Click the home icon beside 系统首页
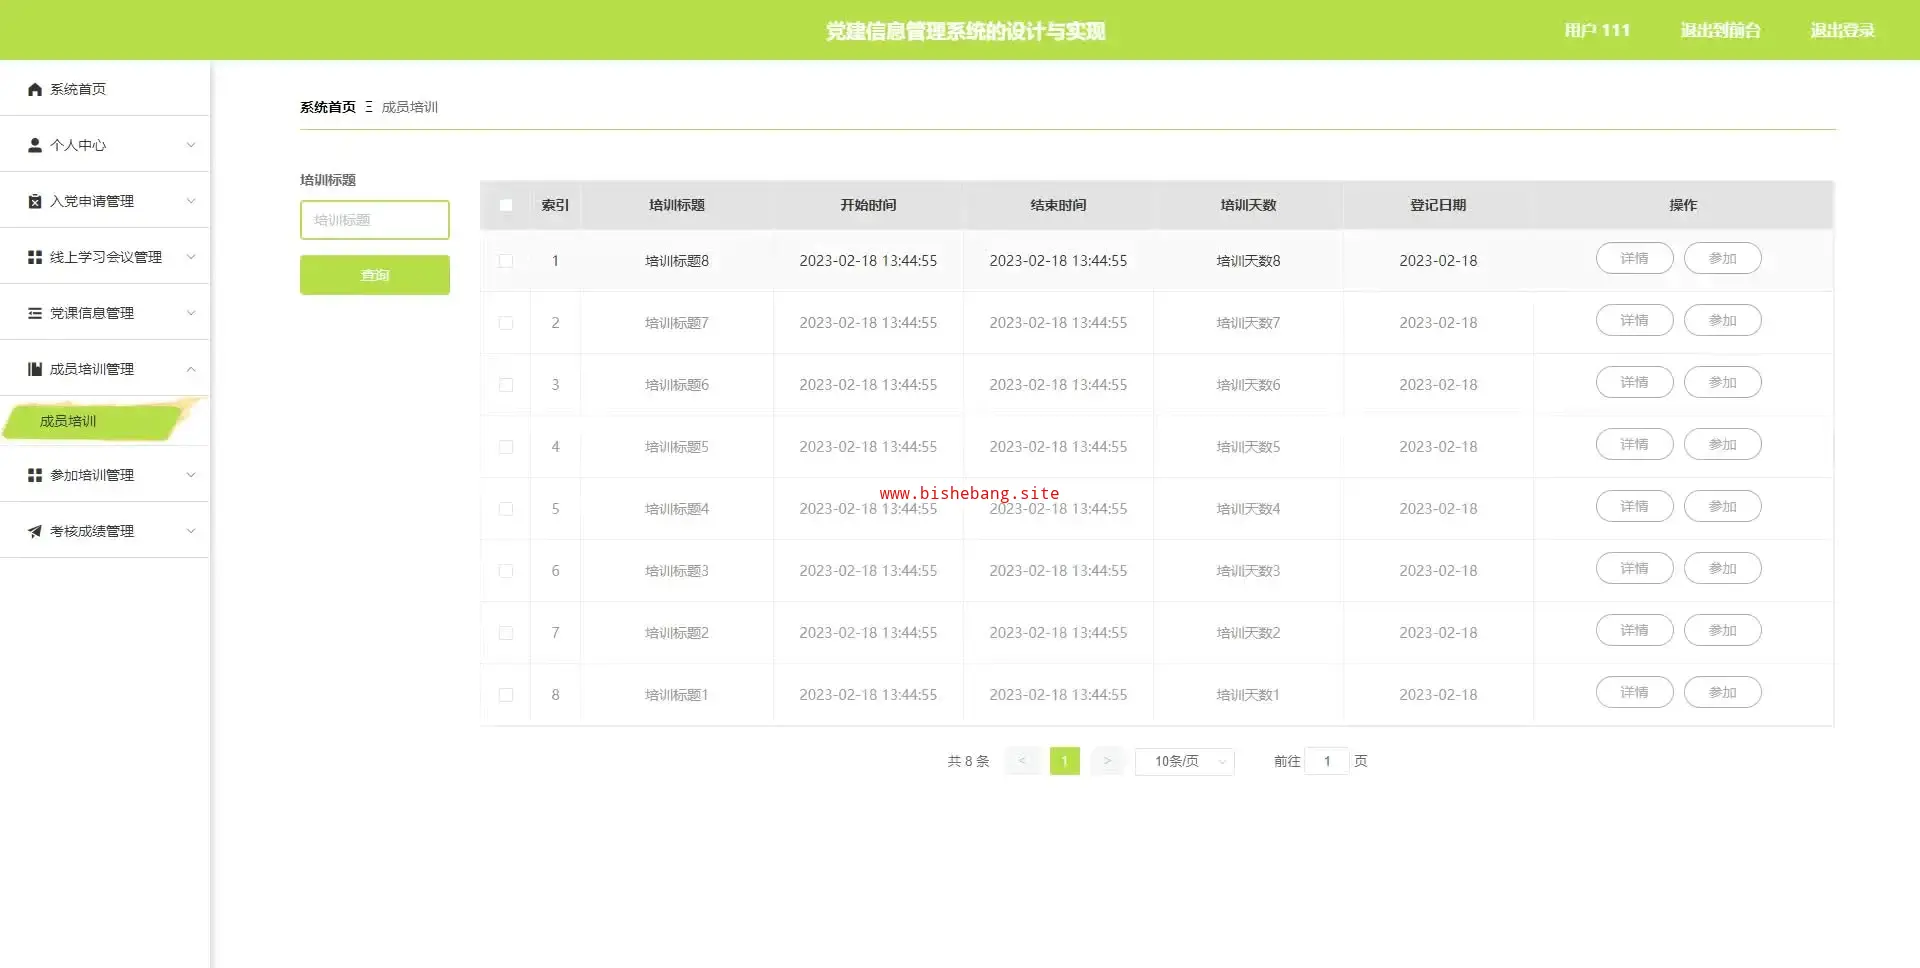 coord(35,89)
